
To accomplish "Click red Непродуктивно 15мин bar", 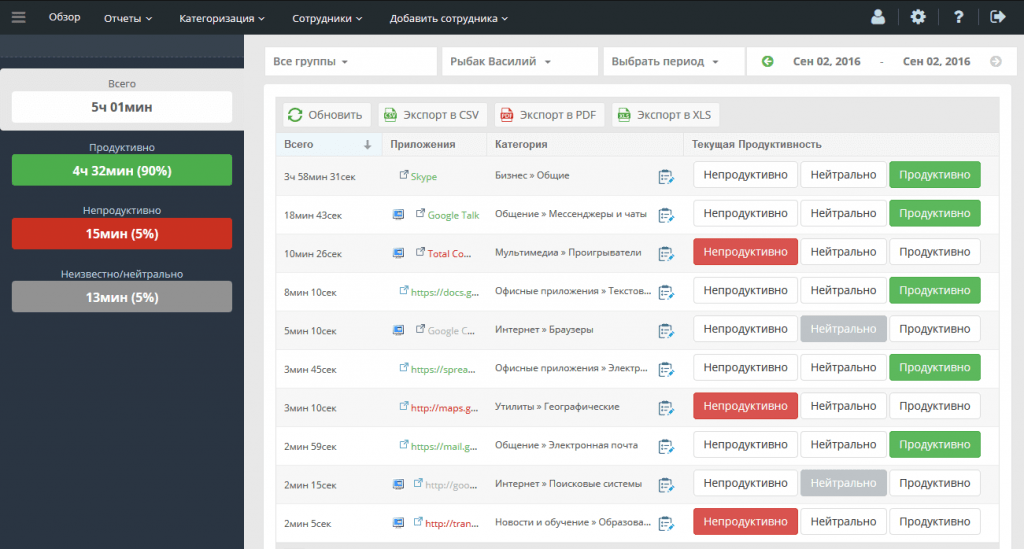I will click(122, 234).
